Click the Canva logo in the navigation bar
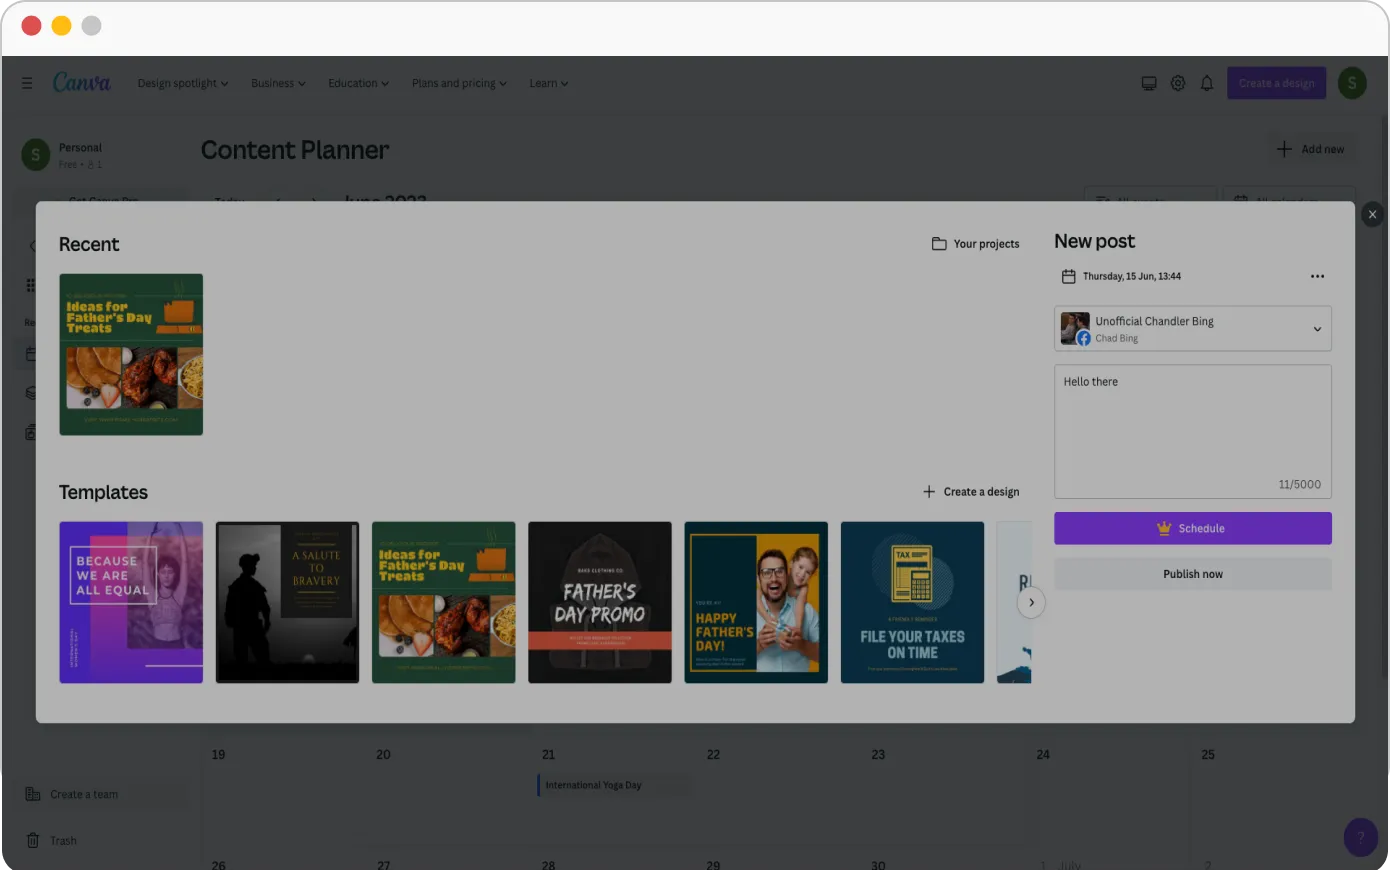The height and width of the screenshot is (878, 1390). point(81,83)
